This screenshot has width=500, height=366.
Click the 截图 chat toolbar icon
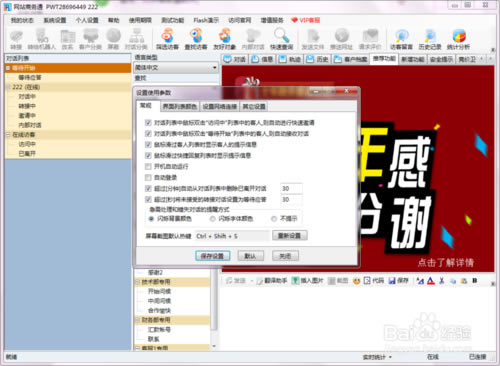pos(338,281)
